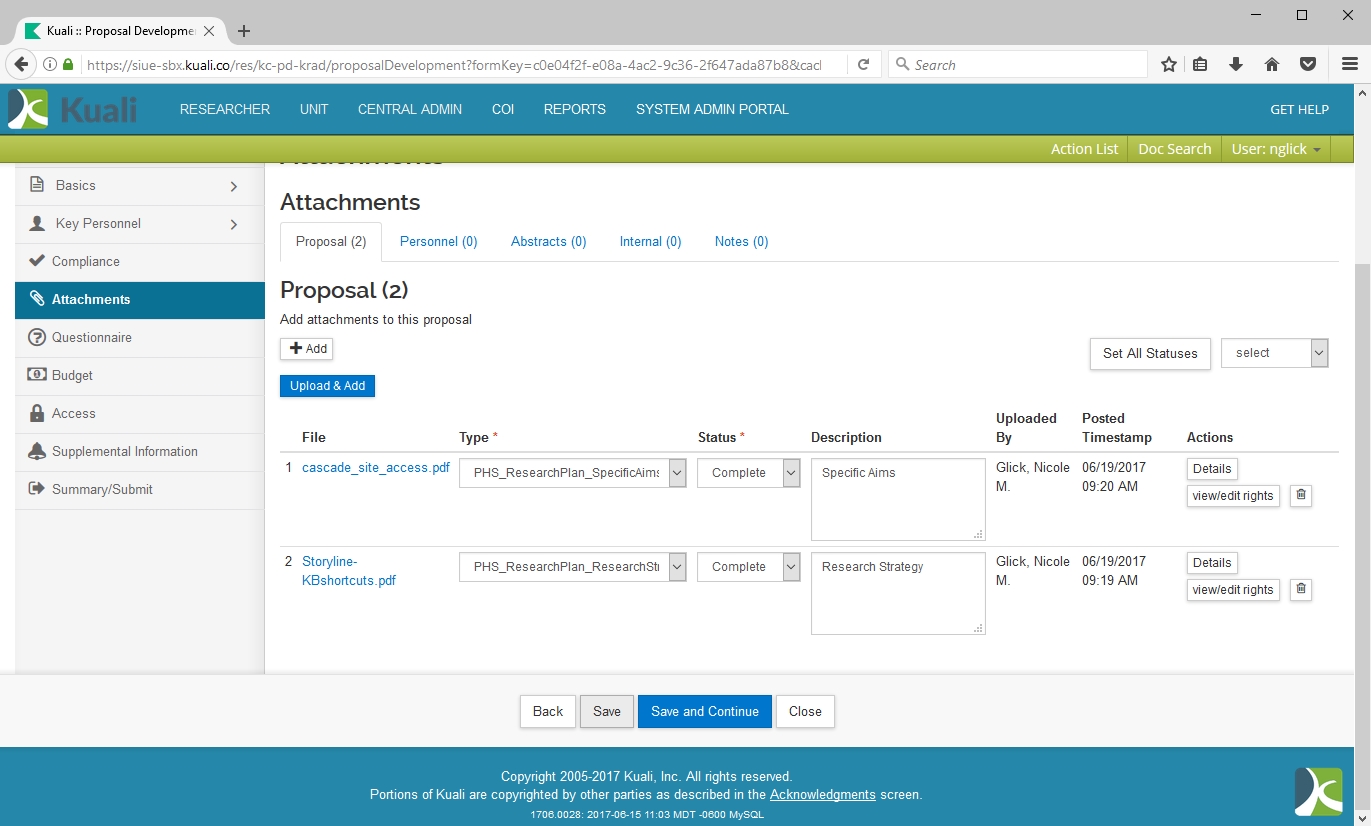Image resolution: width=1371 pixels, height=826 pixels.
Task: Open the Abstracts (0) tab
Action: [x=548, y=242]
